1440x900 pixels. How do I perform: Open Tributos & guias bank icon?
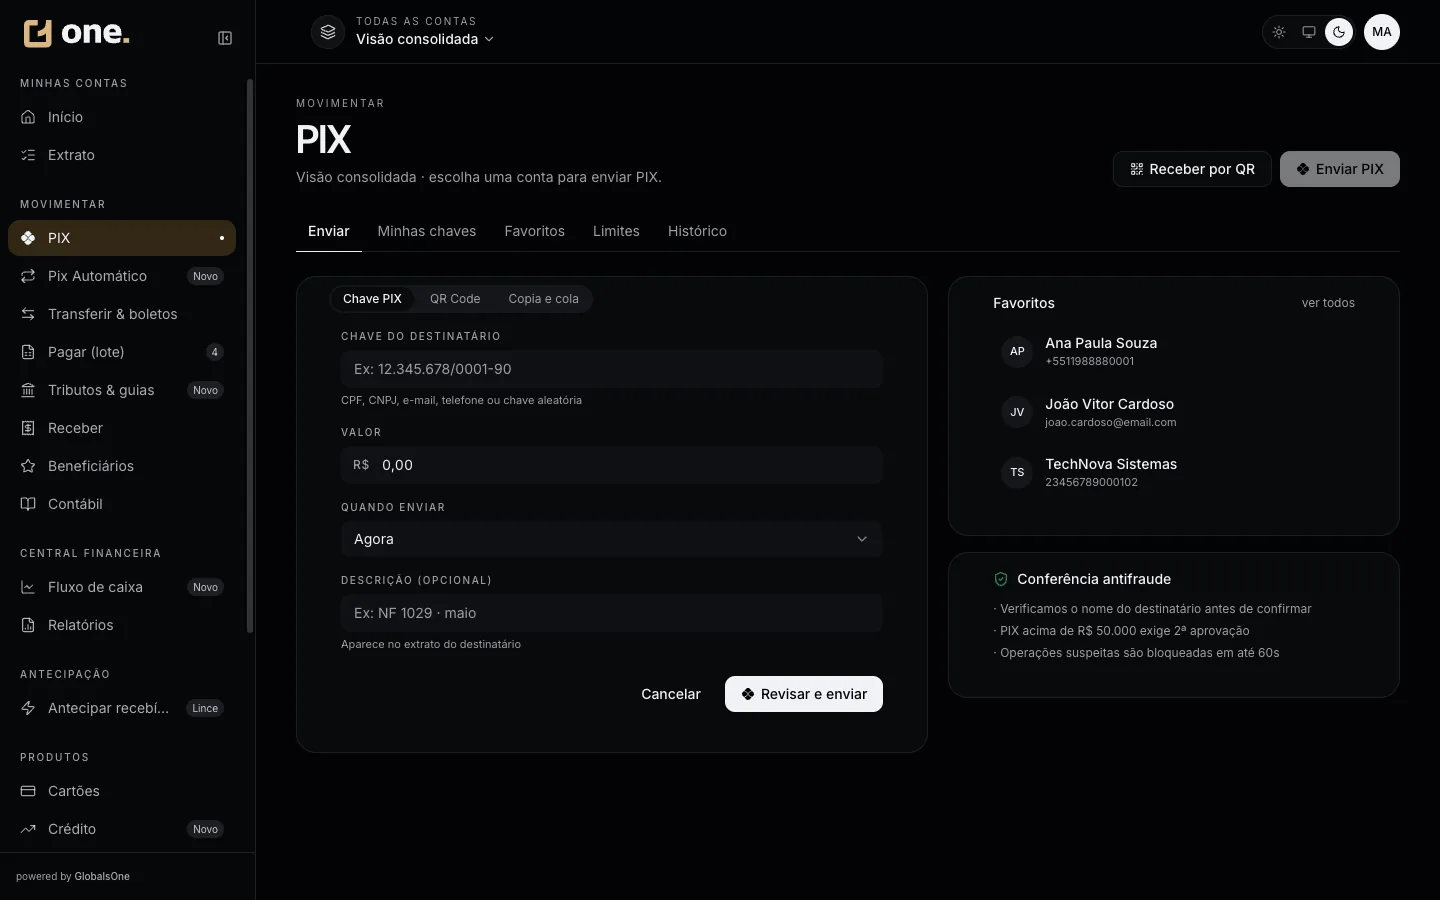28,390
